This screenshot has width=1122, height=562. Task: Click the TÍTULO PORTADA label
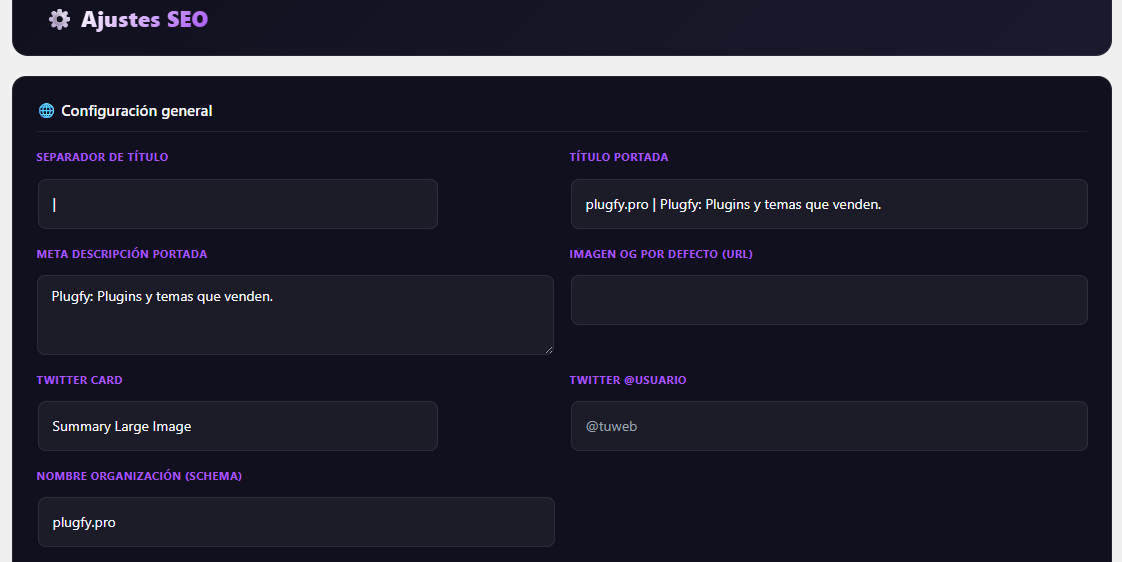point(619,157)
